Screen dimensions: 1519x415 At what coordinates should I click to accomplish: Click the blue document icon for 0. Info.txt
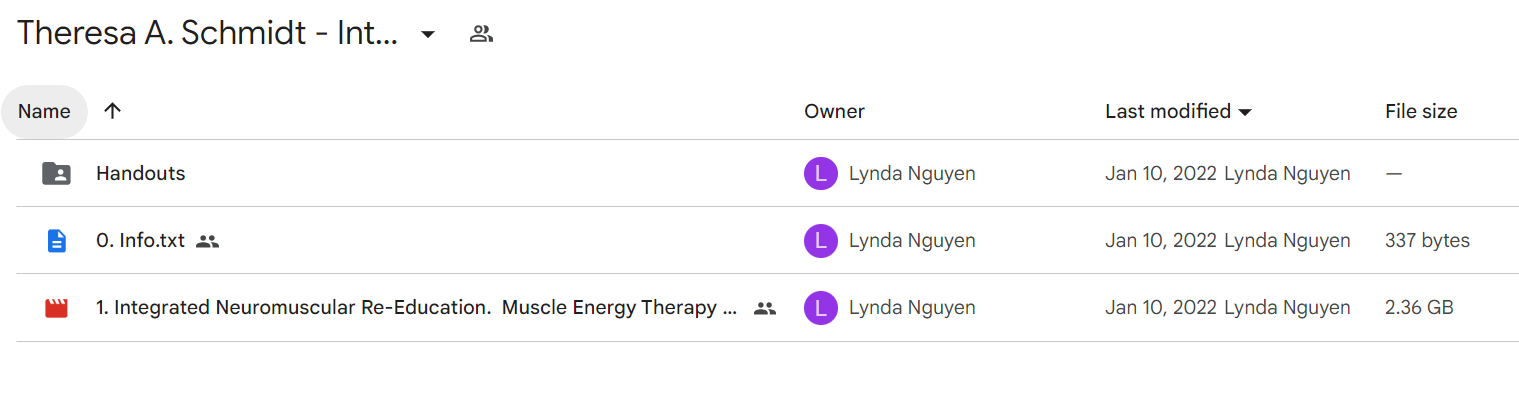(x=57, y=241)
